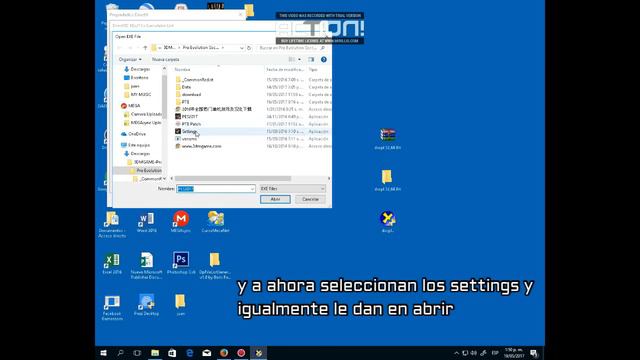Open the Mail app from the taskbar
Screen dimensions: 640x360
coord(207,353)
